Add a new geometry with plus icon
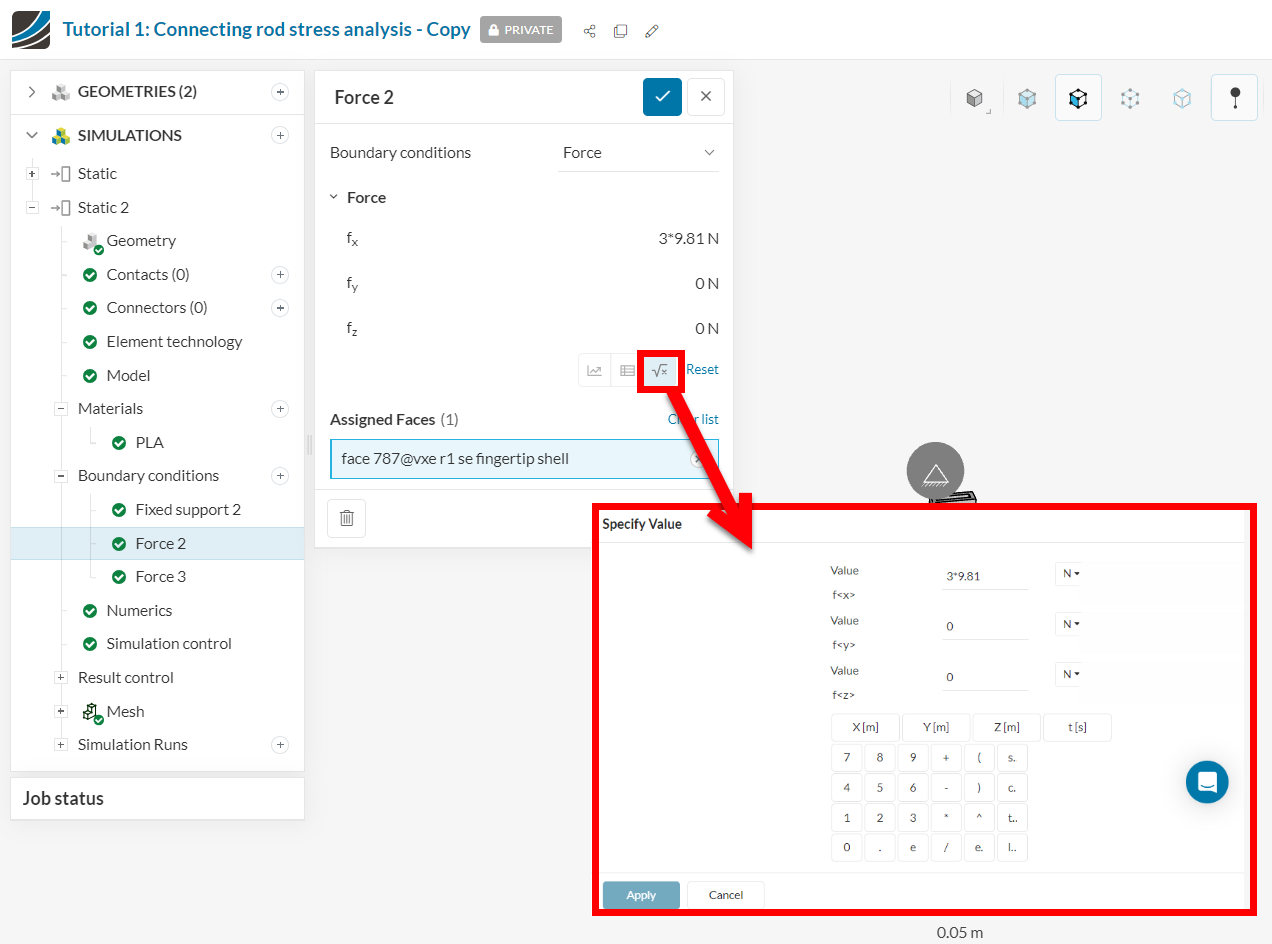The height and width of the screenshot is (944, 1272). pos(280,92)
